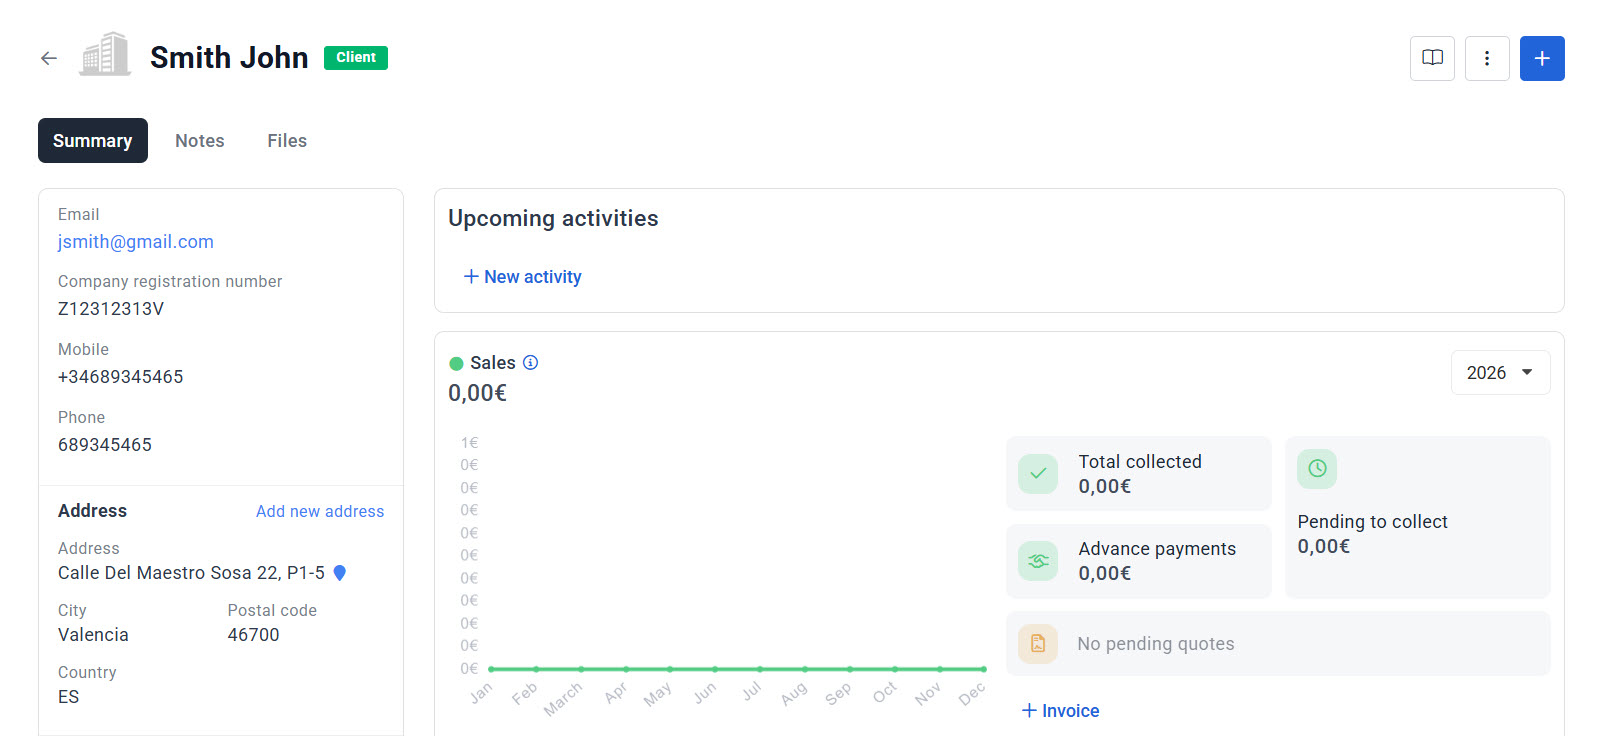
Task: Click the company building avatar icon
Action: (x=105, y=55)
